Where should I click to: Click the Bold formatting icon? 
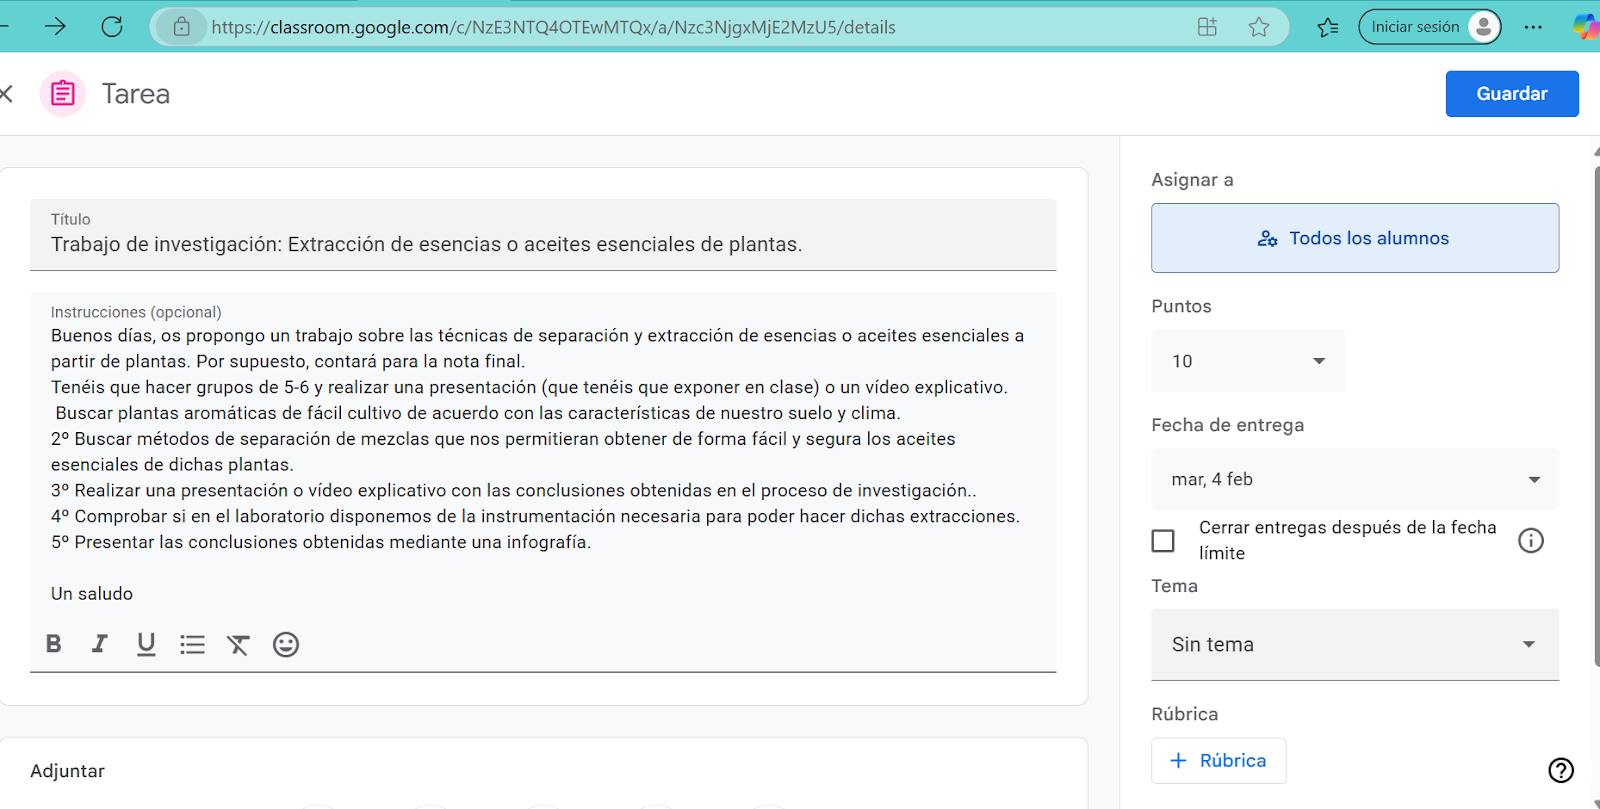point(54,644)
